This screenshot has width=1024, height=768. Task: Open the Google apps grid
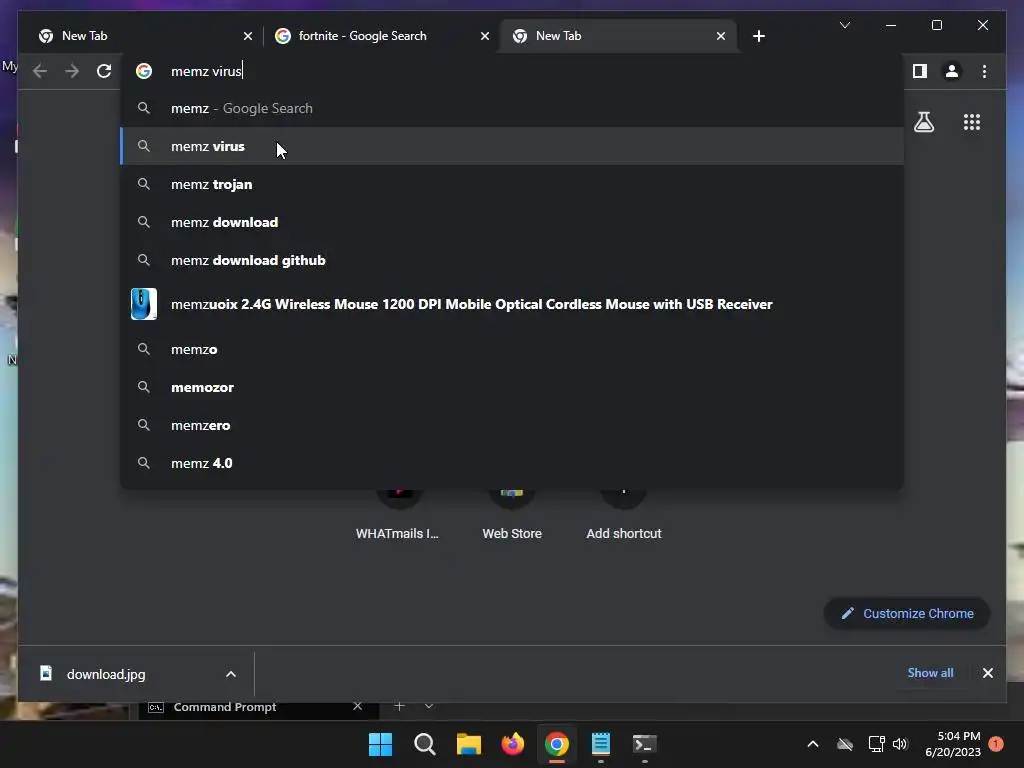pos(972,122)
